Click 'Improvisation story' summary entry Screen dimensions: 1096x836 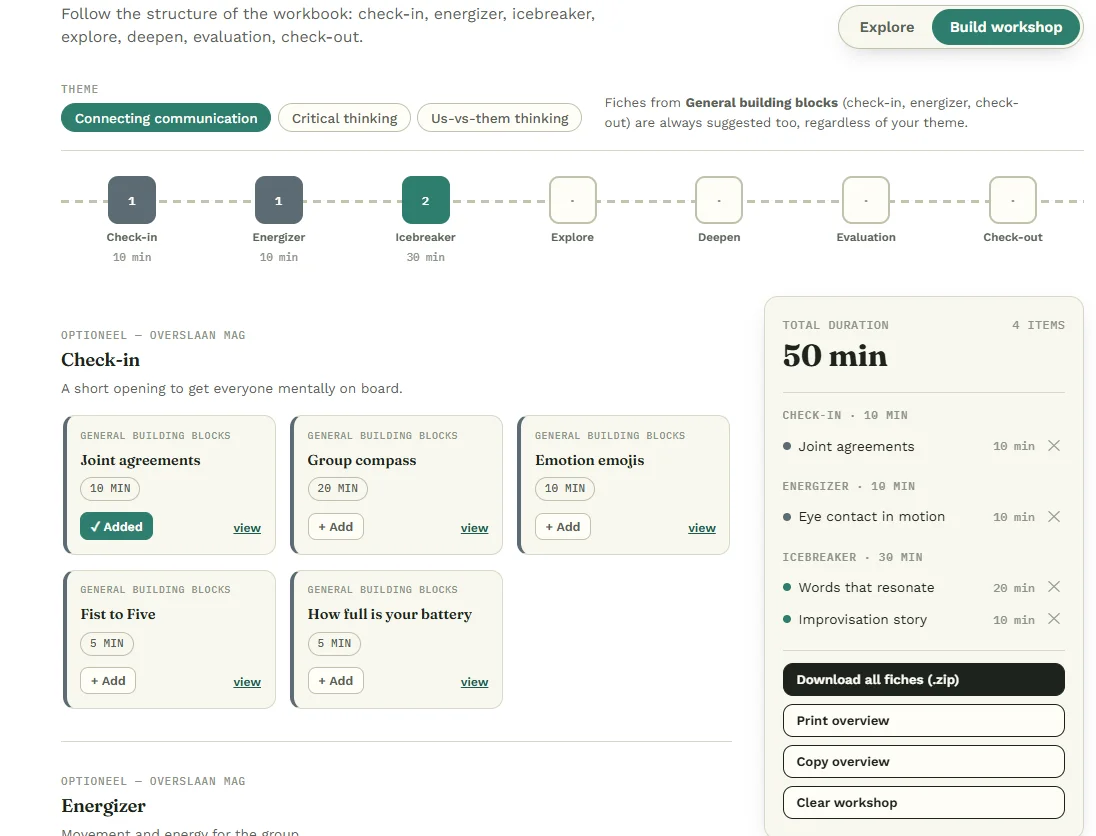(x=862, y=619)
